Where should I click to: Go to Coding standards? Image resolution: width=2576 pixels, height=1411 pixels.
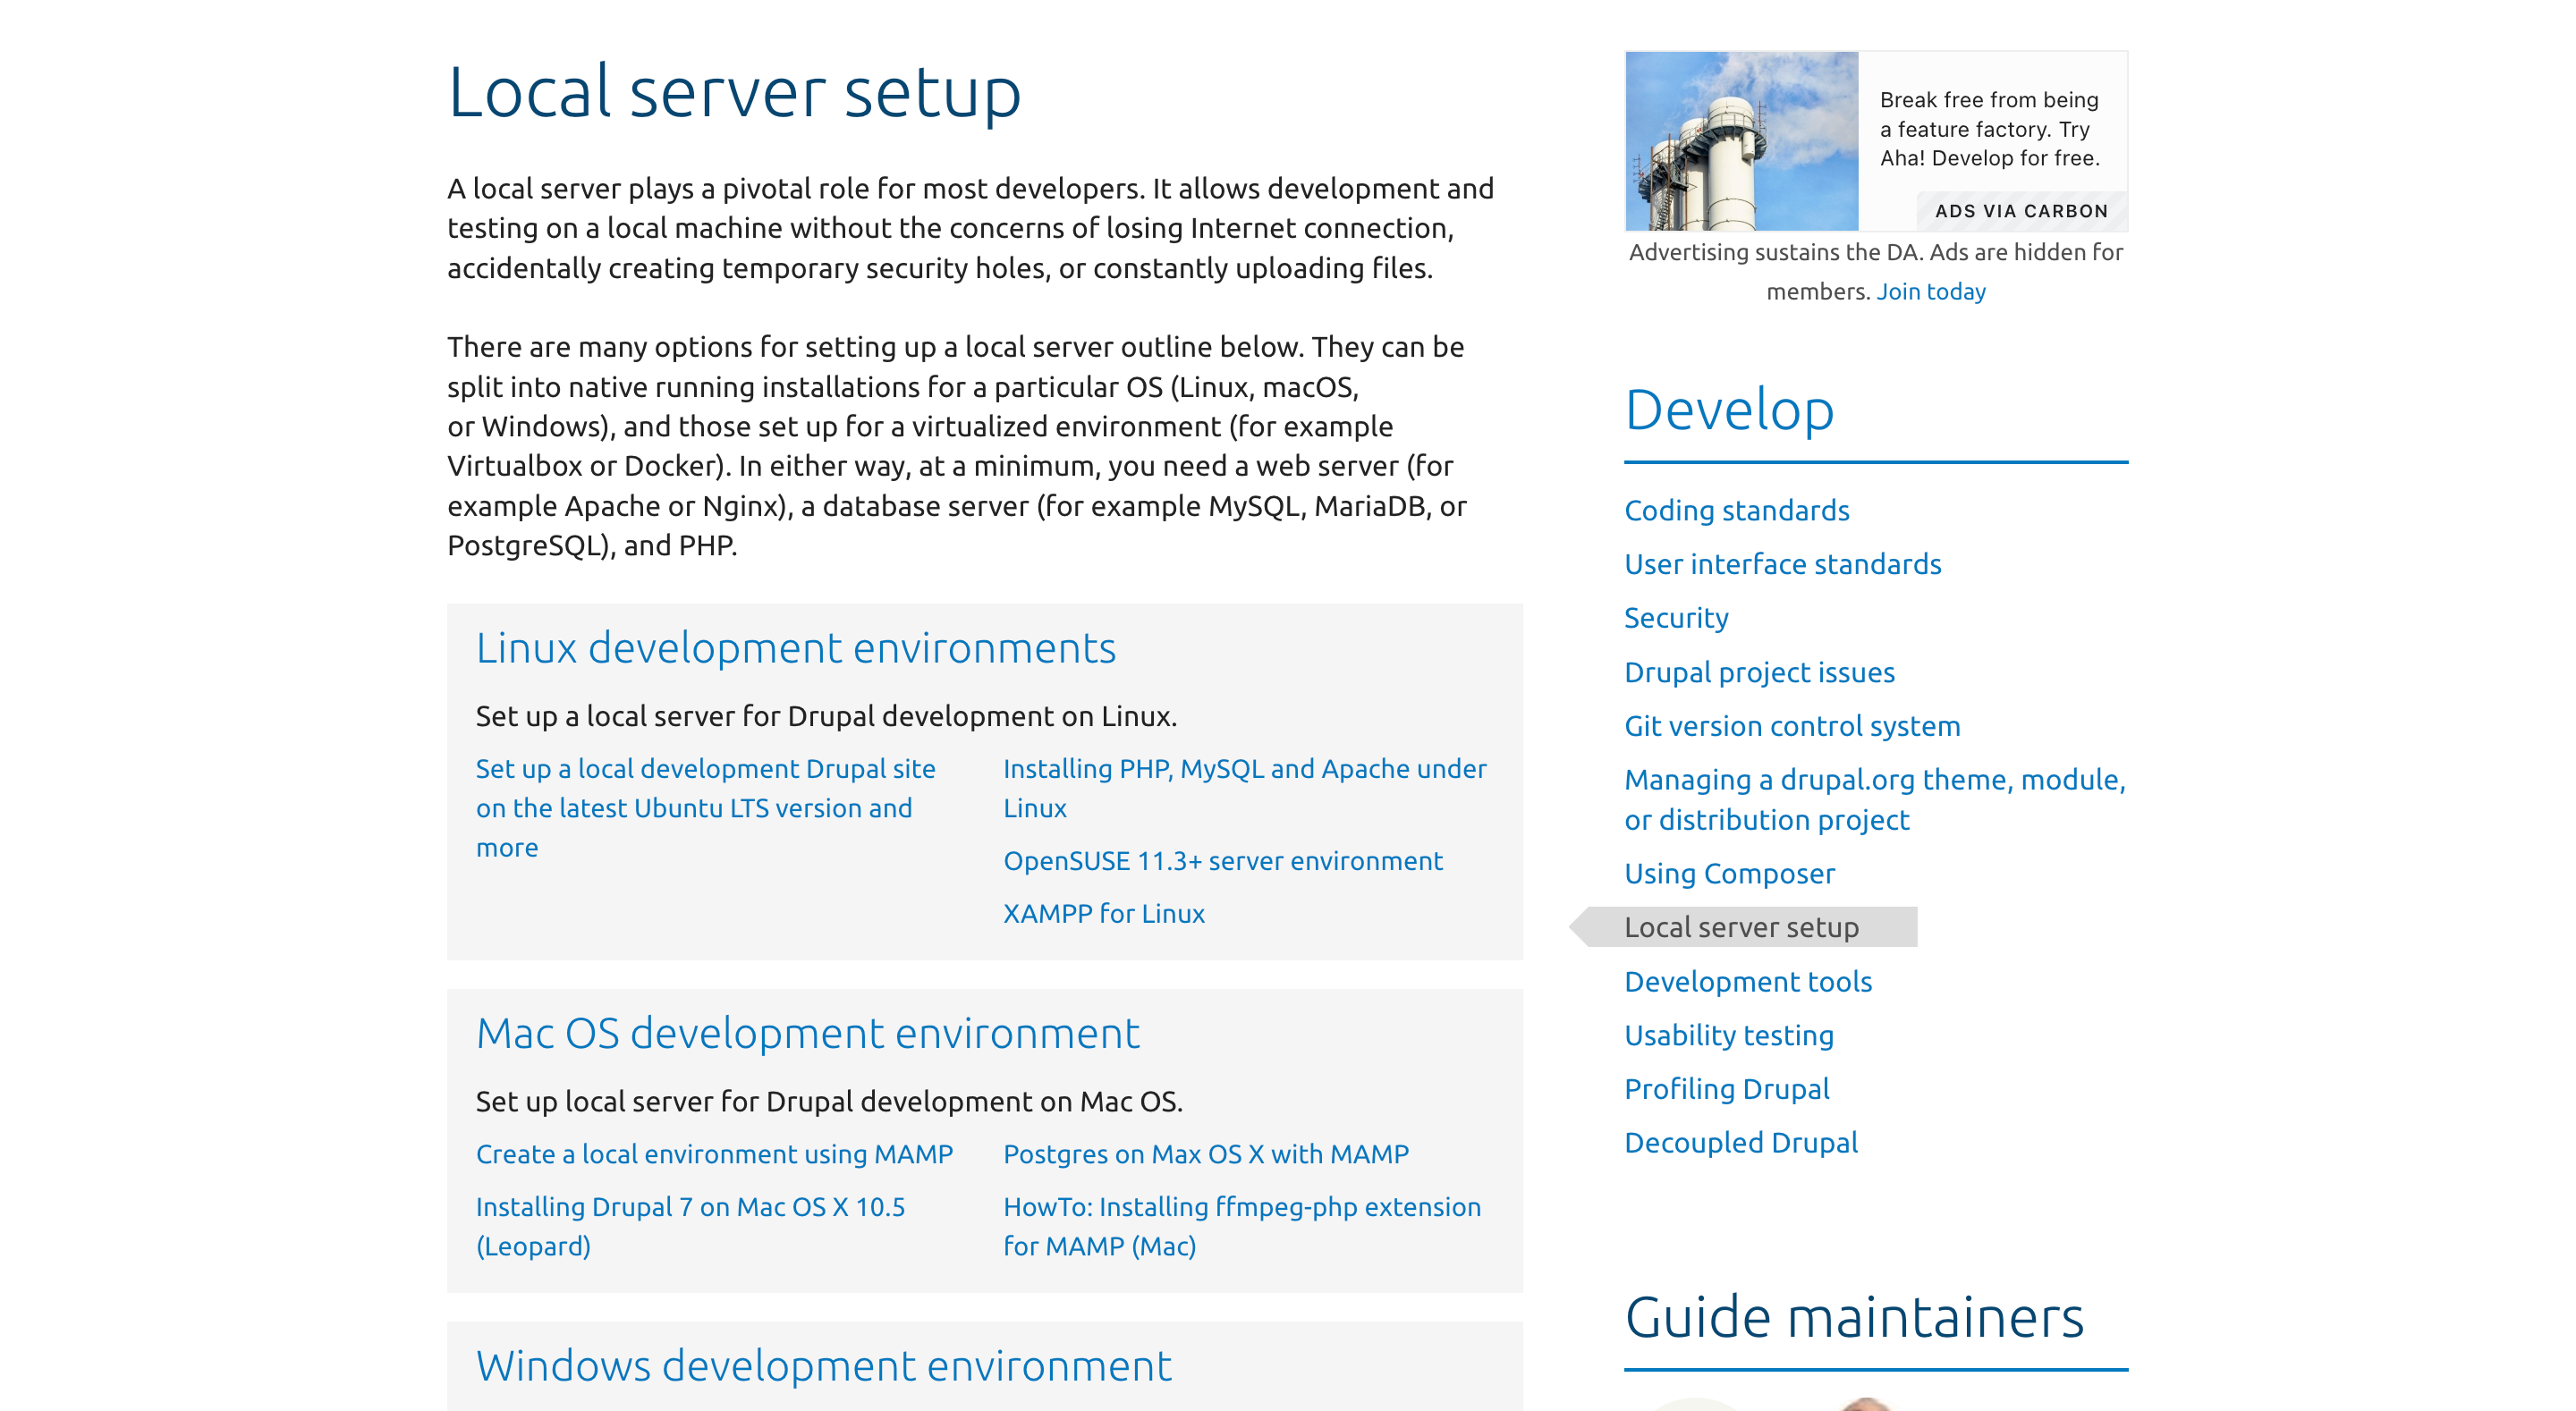1736,510
